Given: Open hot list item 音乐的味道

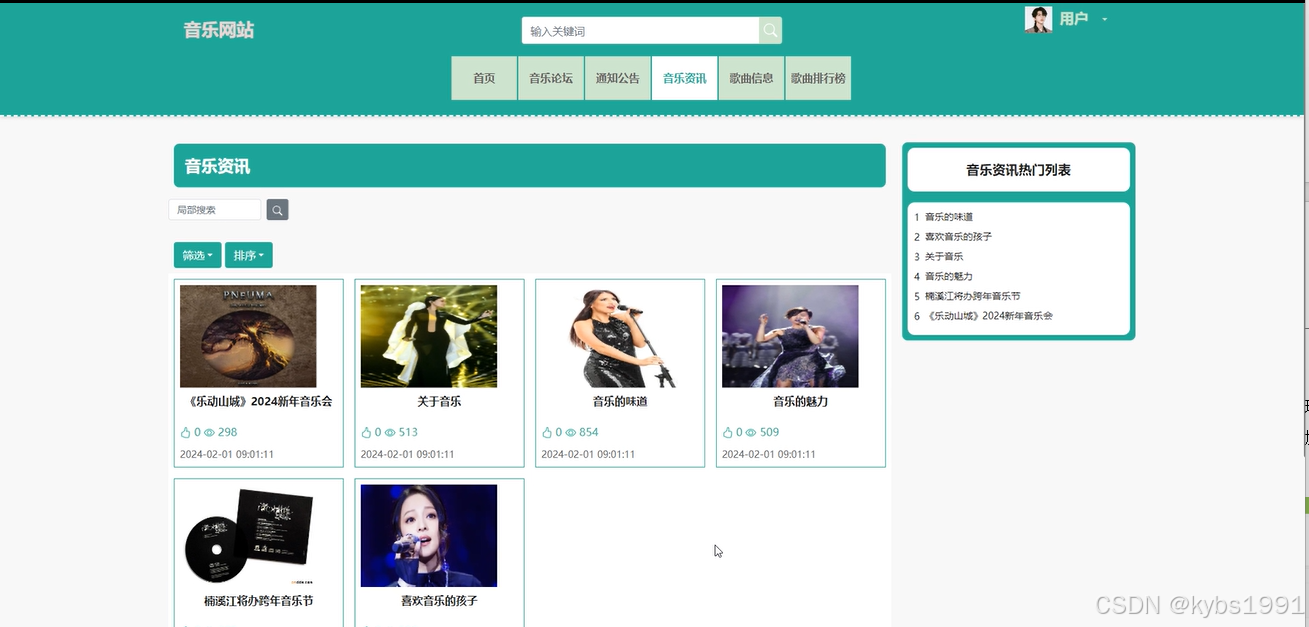Looking at the screenshot, I should (949, 217).
